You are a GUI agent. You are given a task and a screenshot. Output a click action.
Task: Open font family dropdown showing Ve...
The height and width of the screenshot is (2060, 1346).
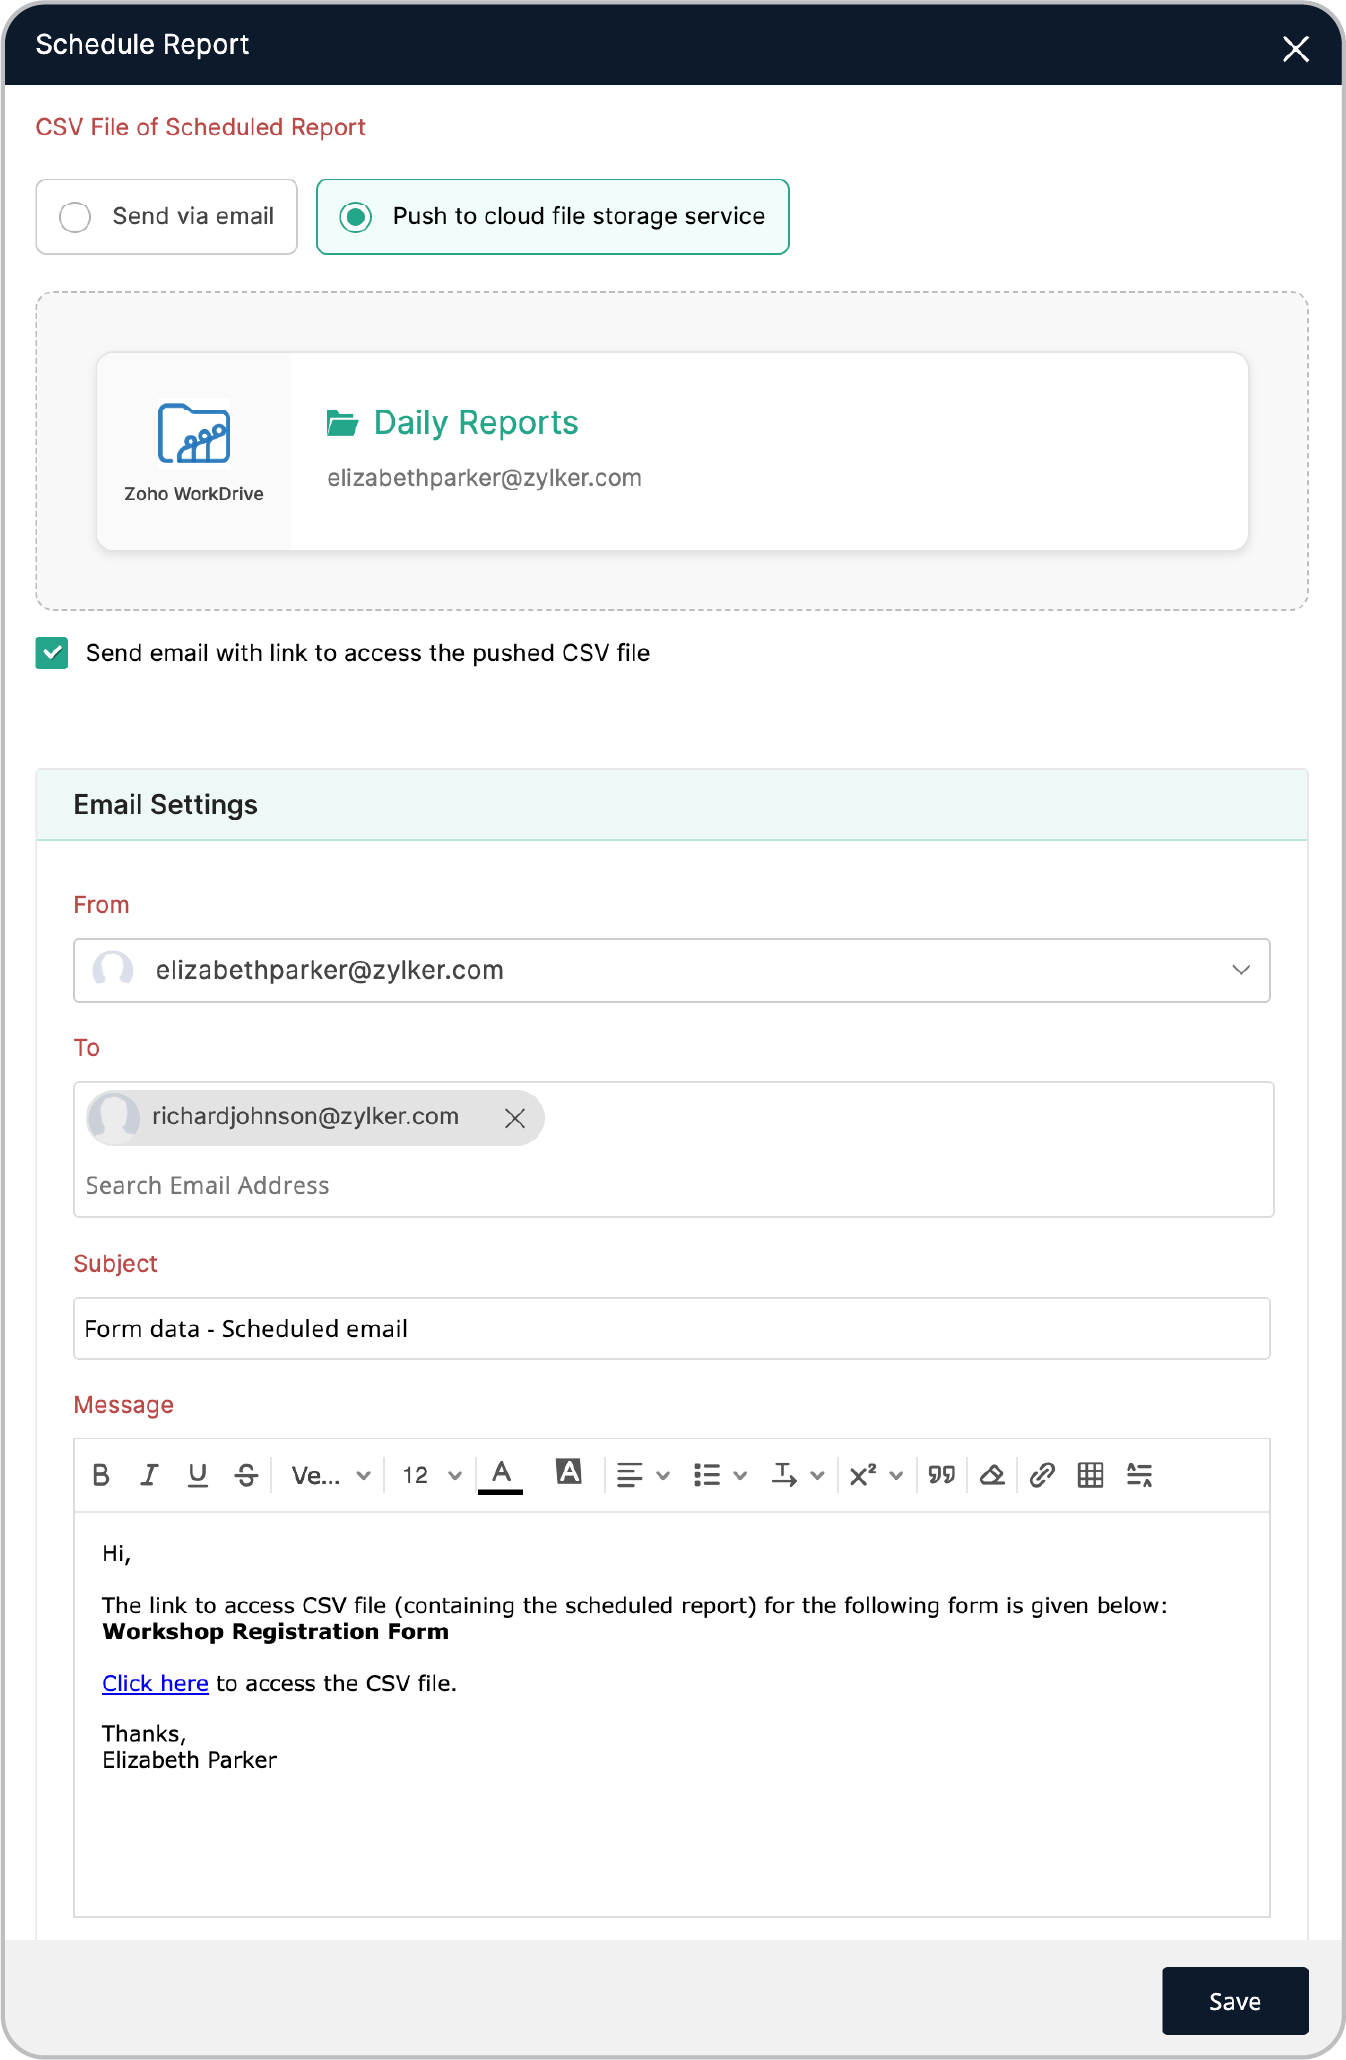(331, 1475)
